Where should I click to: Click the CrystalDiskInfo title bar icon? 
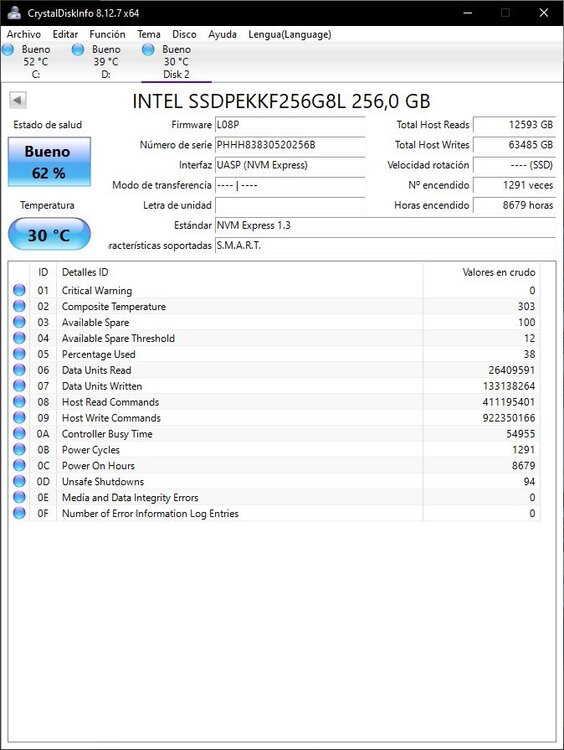14,12
